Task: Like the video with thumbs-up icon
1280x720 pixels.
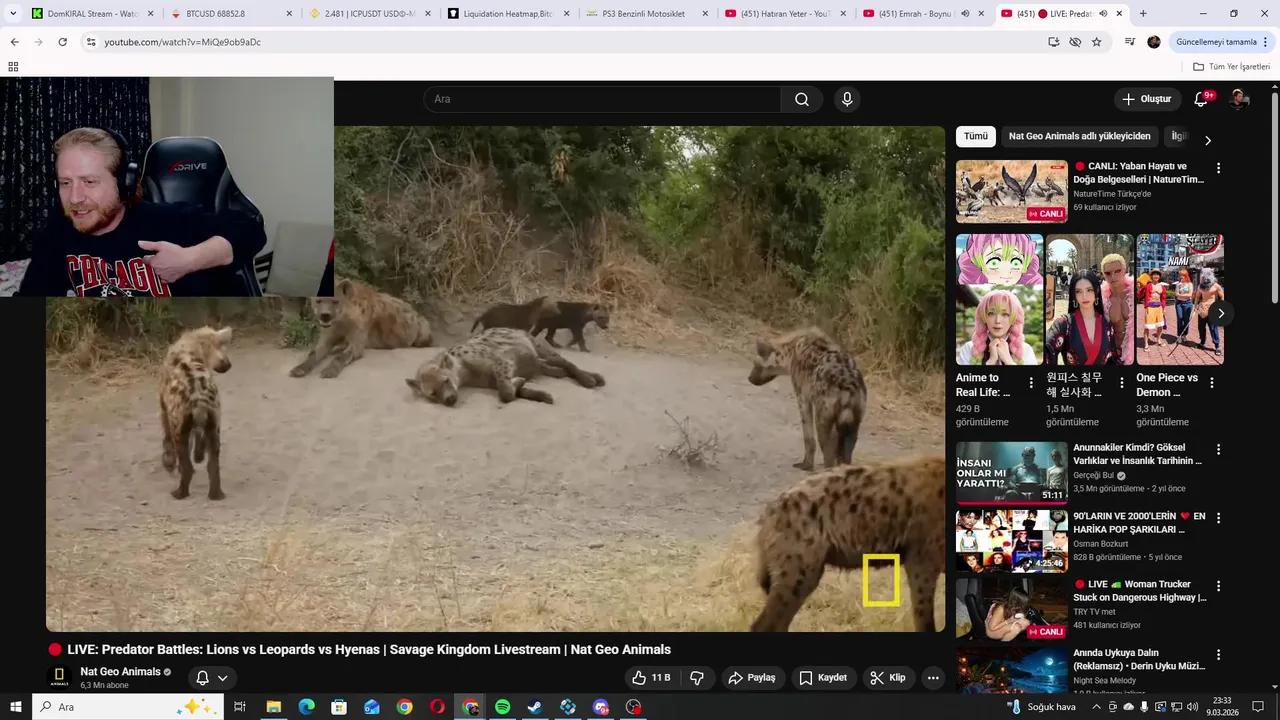Action: pyautogui.click(x=651, y=678)
